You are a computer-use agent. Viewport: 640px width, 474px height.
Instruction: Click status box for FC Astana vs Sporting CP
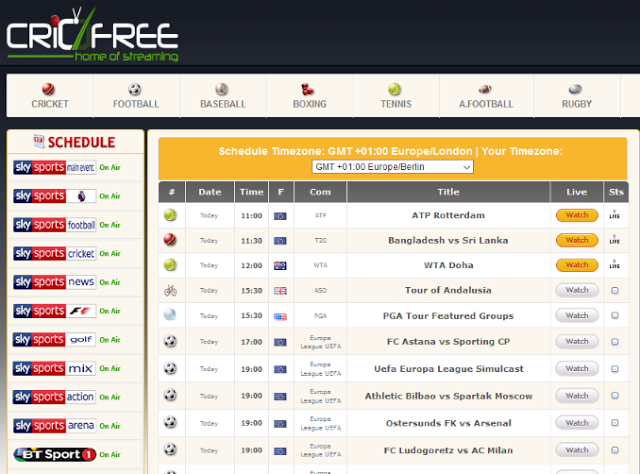[615, 342]
